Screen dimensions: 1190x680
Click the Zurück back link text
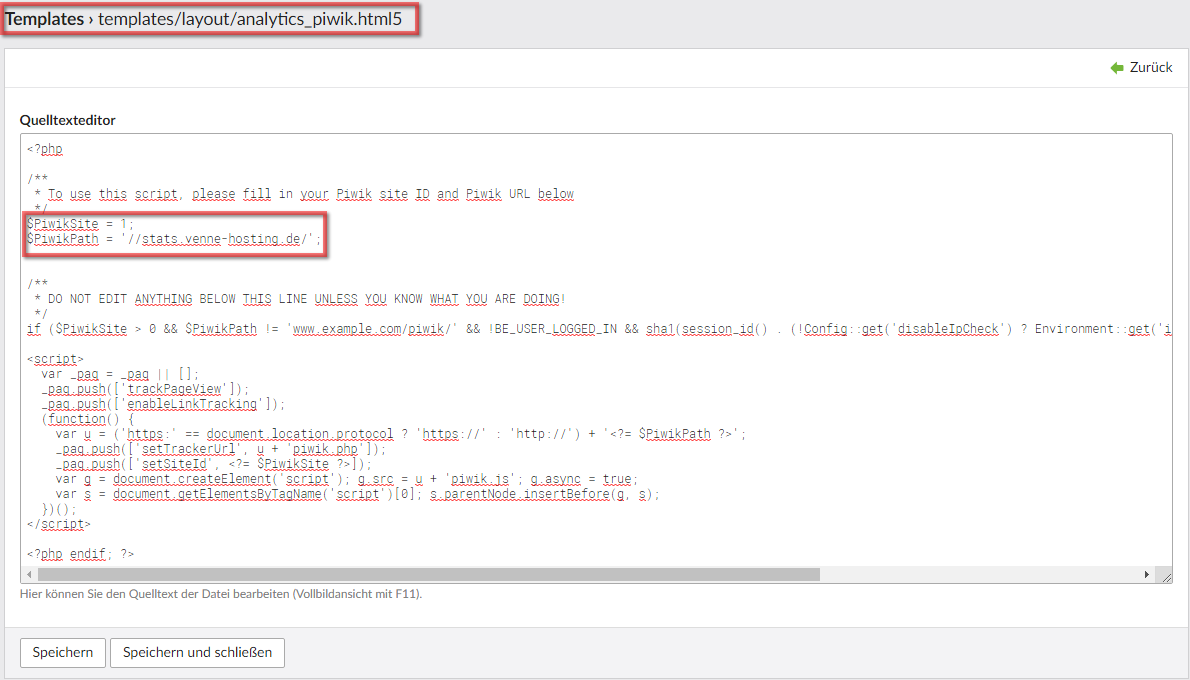[x=1151, y=68]
